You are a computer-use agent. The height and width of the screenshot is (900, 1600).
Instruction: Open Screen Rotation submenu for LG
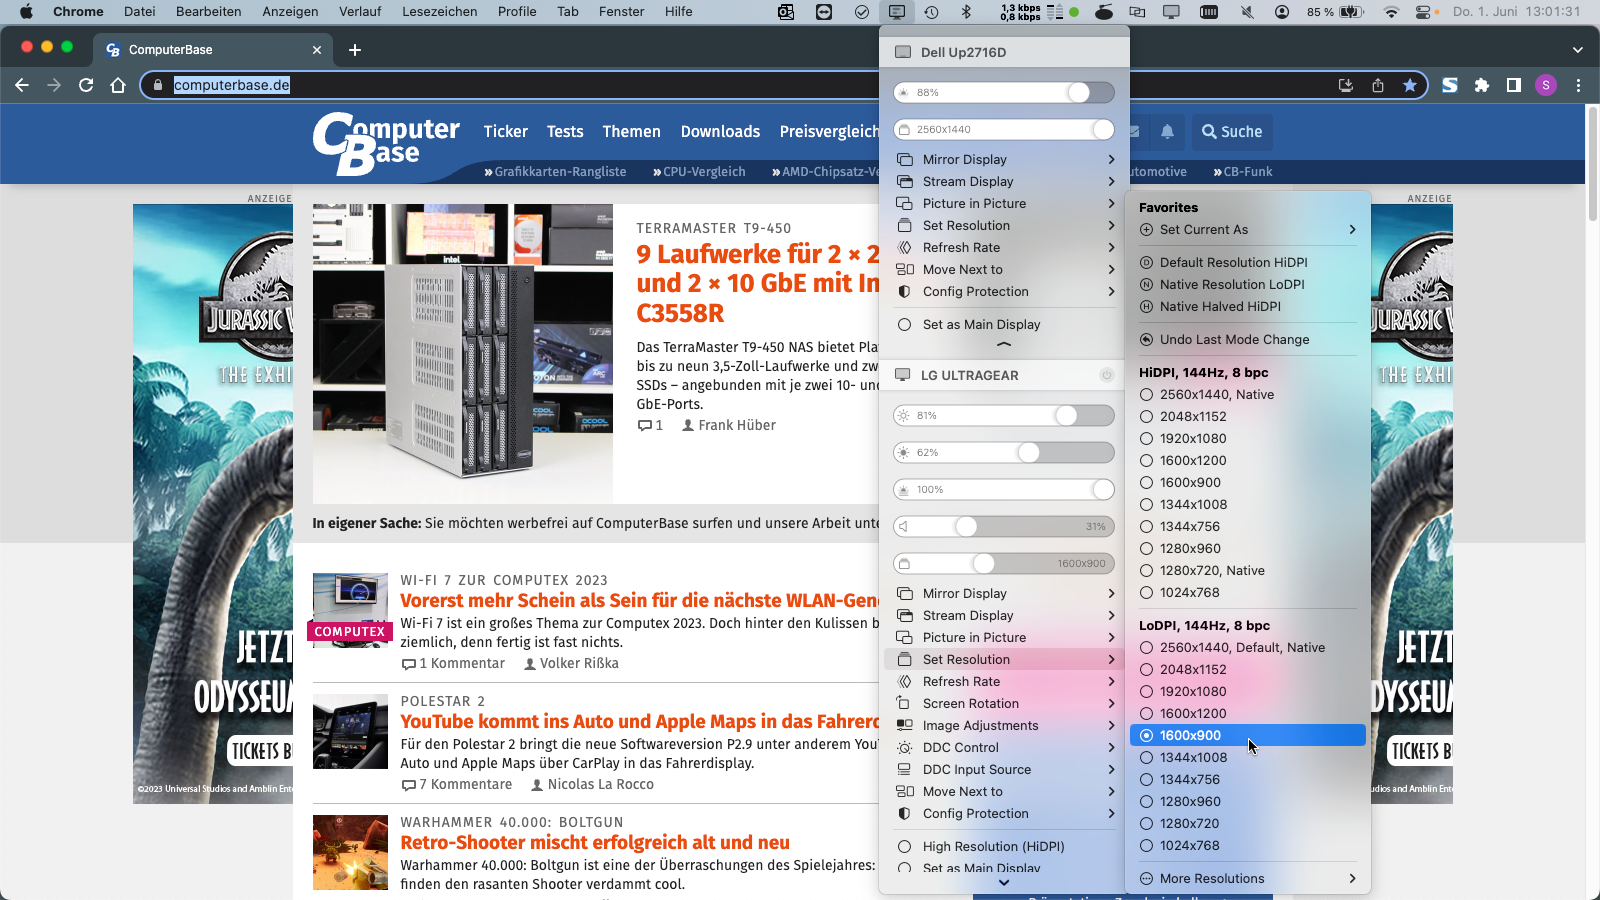[x=1004, y=703]
